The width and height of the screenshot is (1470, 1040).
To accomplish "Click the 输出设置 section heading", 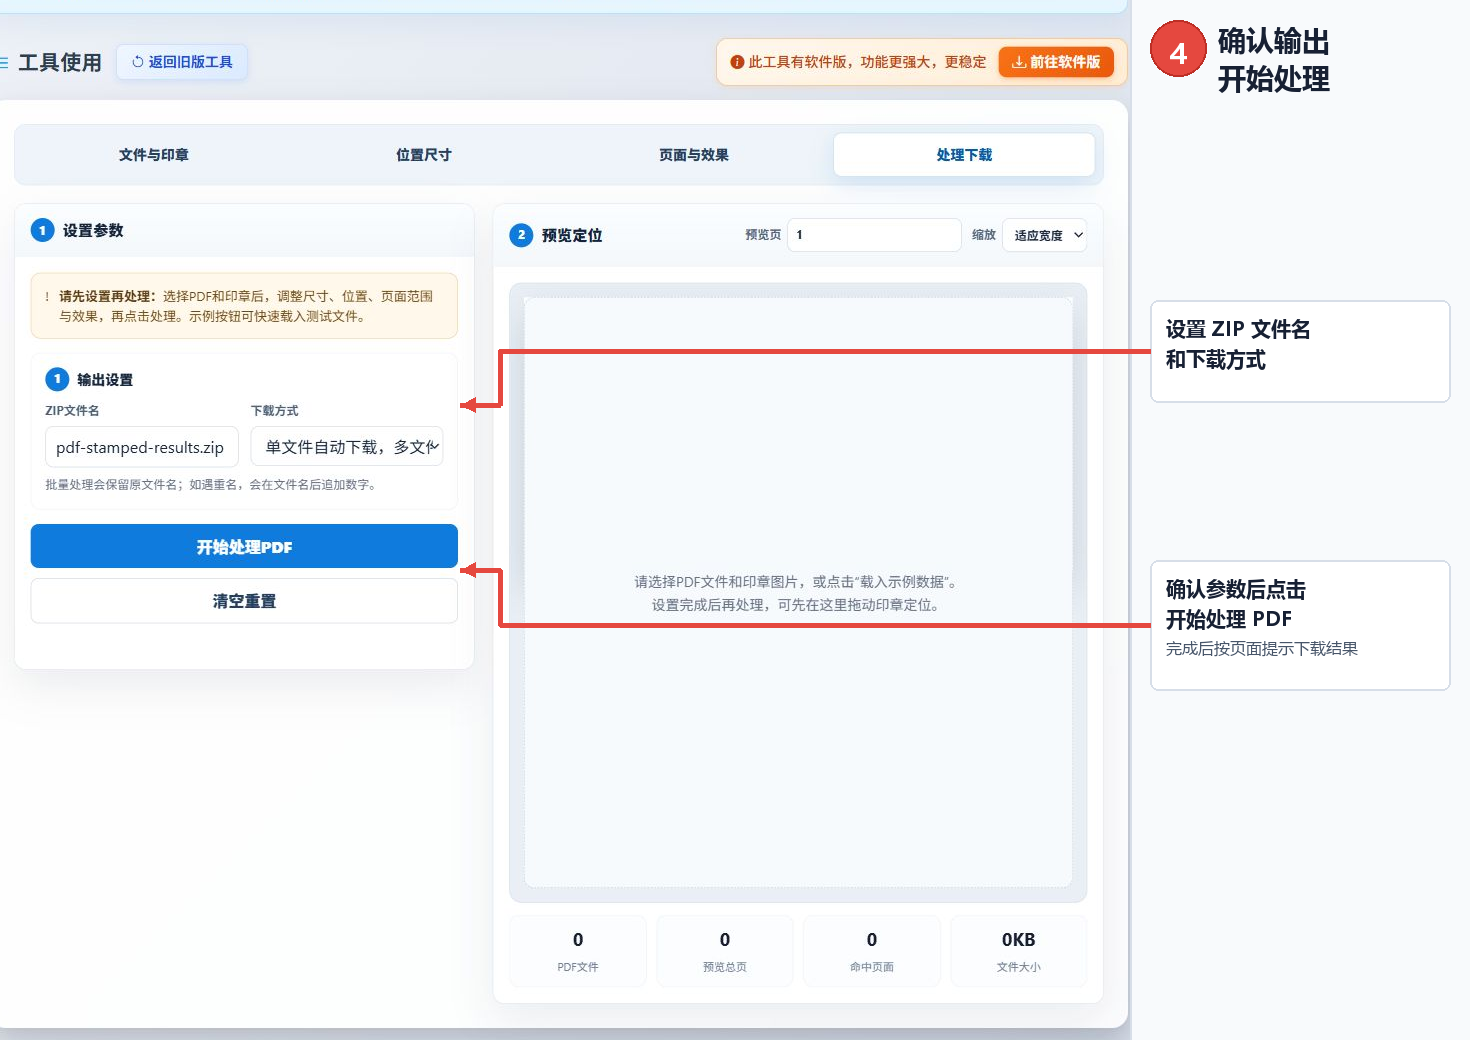I will point(105,380).
